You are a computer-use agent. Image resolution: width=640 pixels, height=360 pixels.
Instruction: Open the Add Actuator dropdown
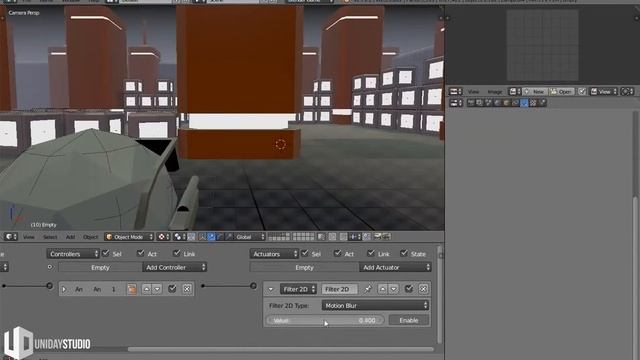pos(395,267)
